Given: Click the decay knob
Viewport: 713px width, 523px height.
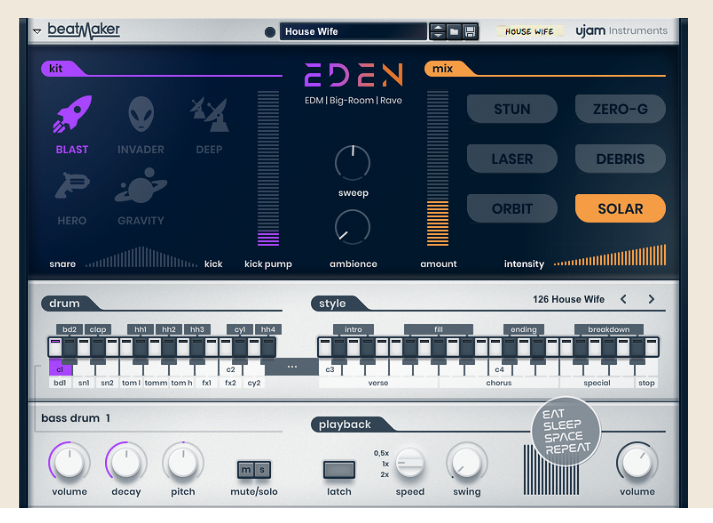Looking at the screenshot, I should coord(126,462).
